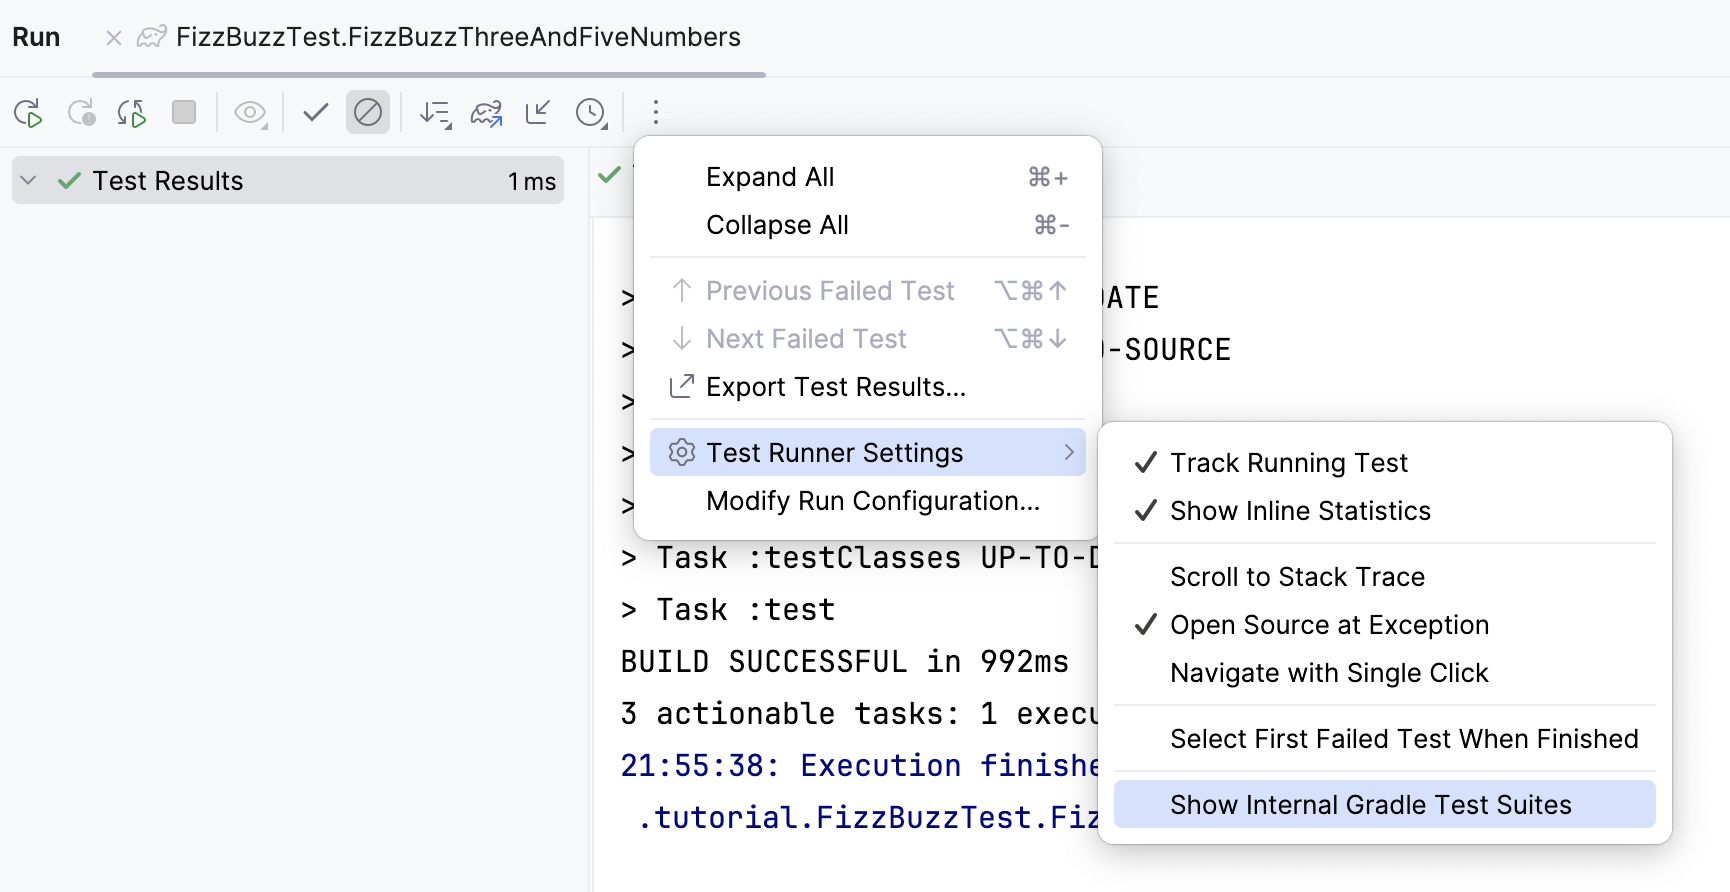Toggle Show Ignored tests filter icon
Image resolution: width=1730 pixels, height=892 pixels.
tap(368, 112)
